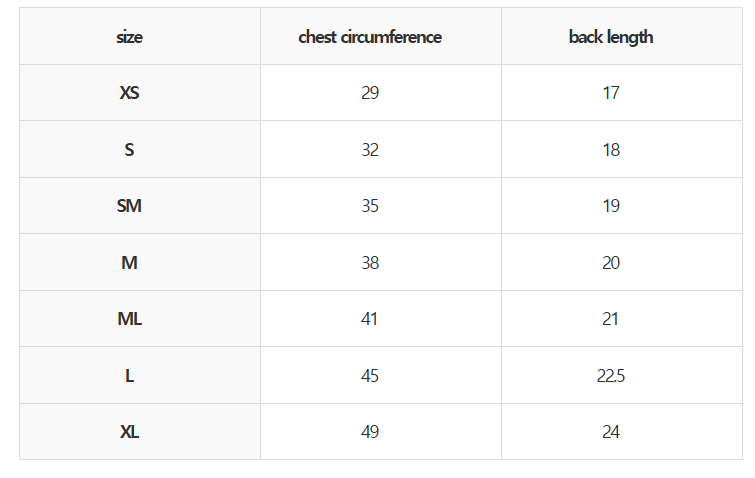Click the 'size' column header
This screenshot has width=755, height=478.
click(130, 37)
